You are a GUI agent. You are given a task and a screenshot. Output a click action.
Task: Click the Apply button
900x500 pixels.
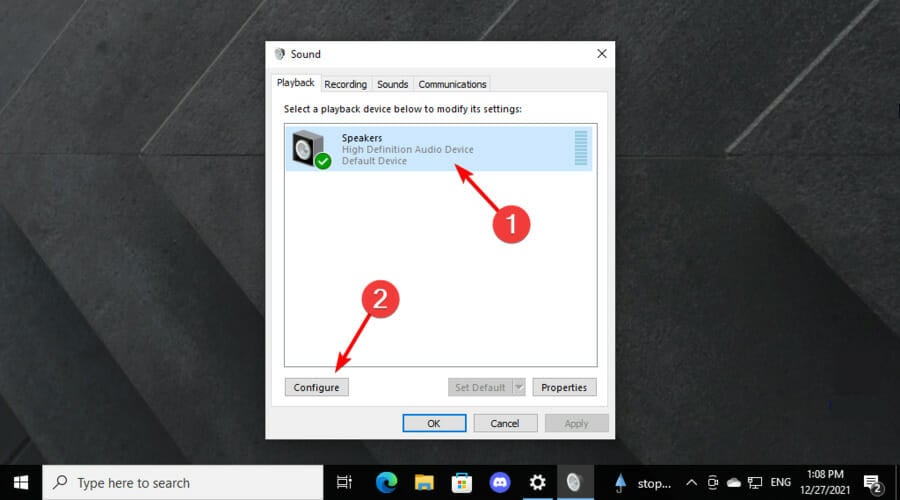tap(576, 423)
